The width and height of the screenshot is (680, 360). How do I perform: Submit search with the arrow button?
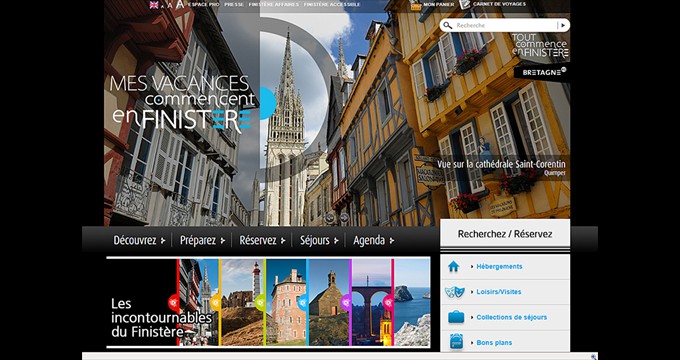tap(563, 26)
